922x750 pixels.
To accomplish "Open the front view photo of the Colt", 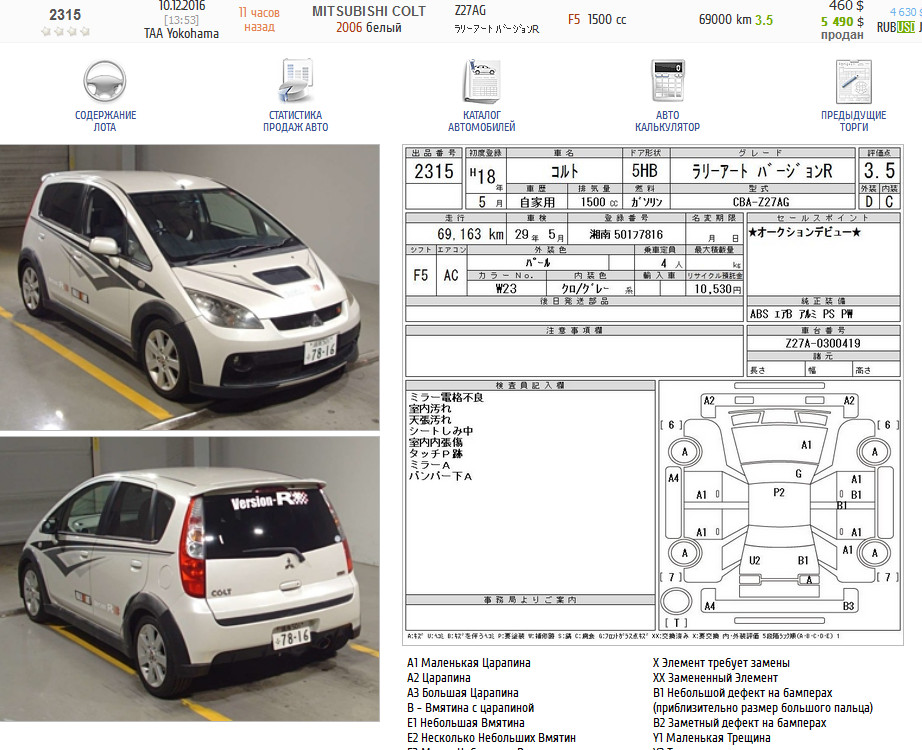I will tap(189, 287).
